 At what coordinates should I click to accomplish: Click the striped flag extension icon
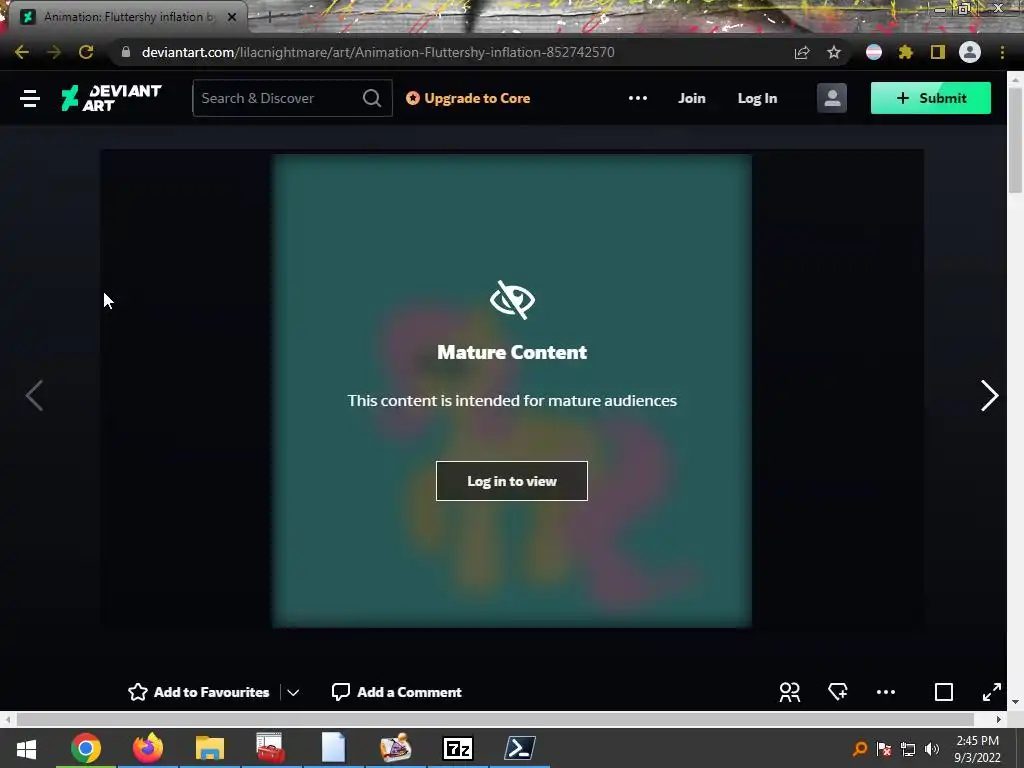click(874, 52)
